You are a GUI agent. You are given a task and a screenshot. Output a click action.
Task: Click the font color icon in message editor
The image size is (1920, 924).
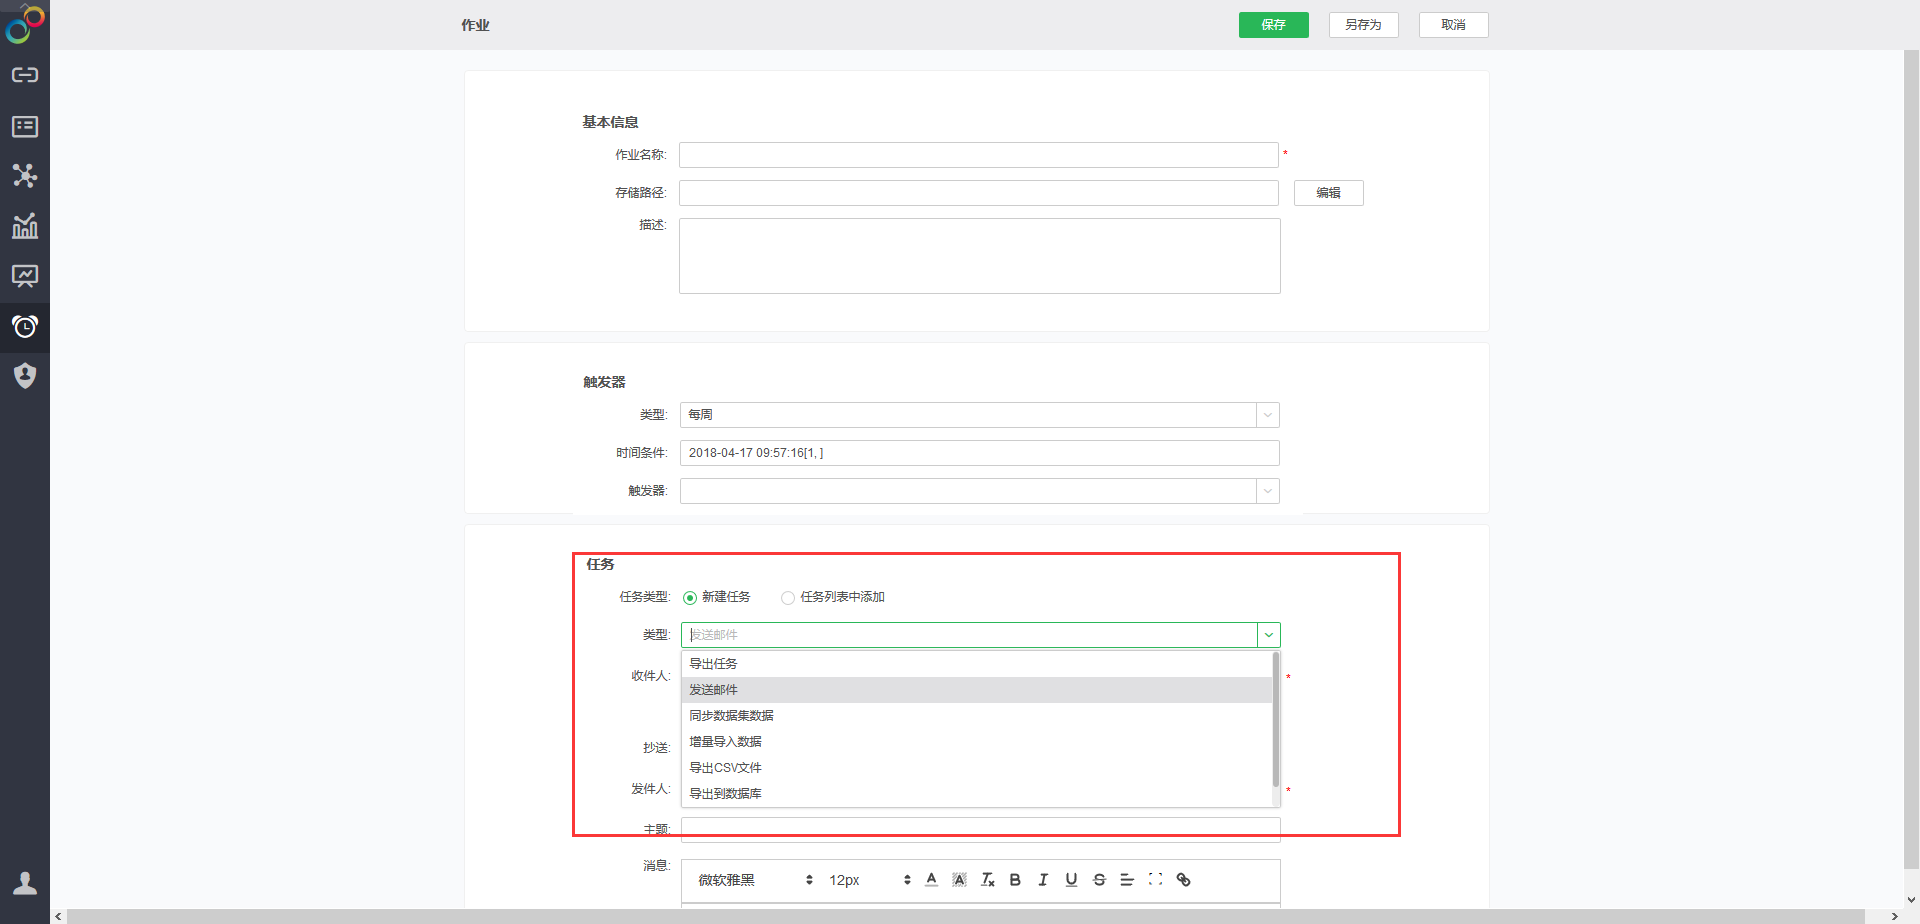[x=931, y=880]
